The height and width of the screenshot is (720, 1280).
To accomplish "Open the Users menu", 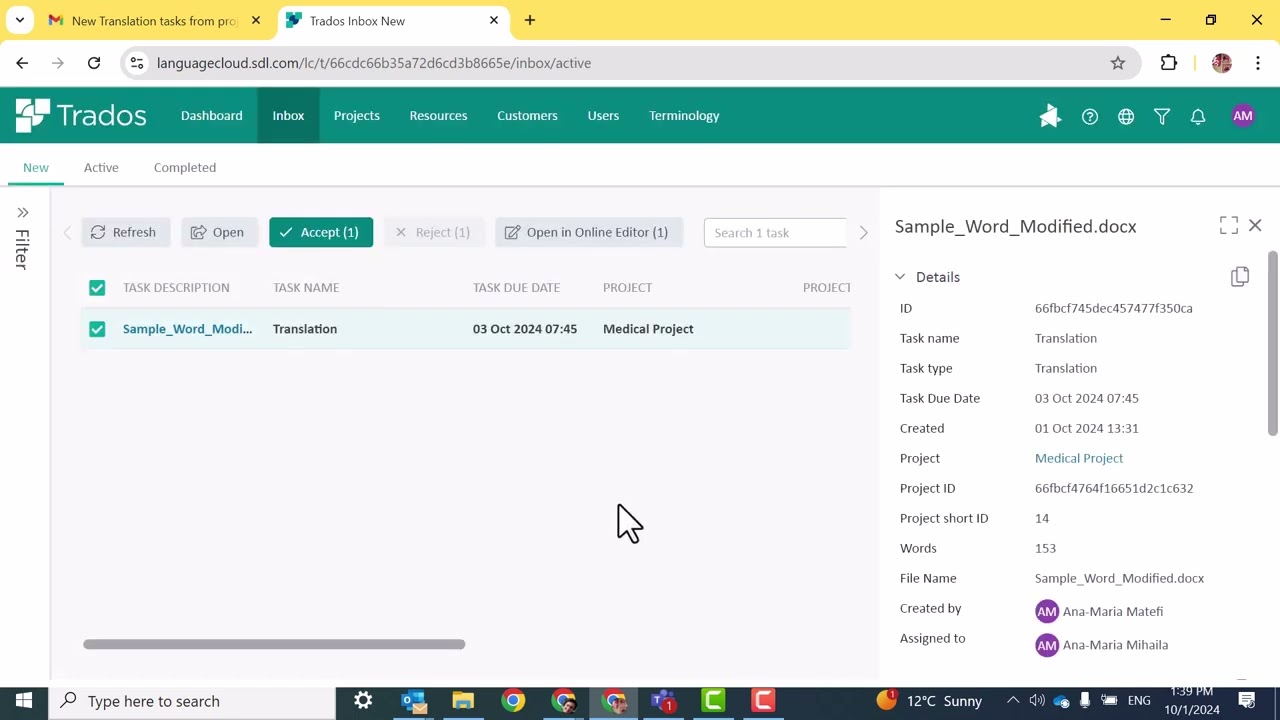I will point(603,116).
